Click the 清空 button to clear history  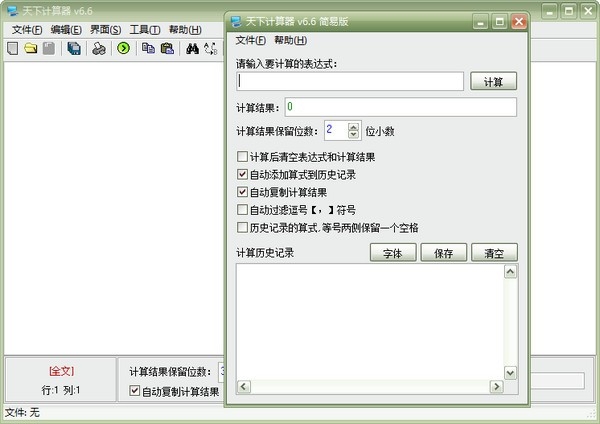click(x=494, y=253)
